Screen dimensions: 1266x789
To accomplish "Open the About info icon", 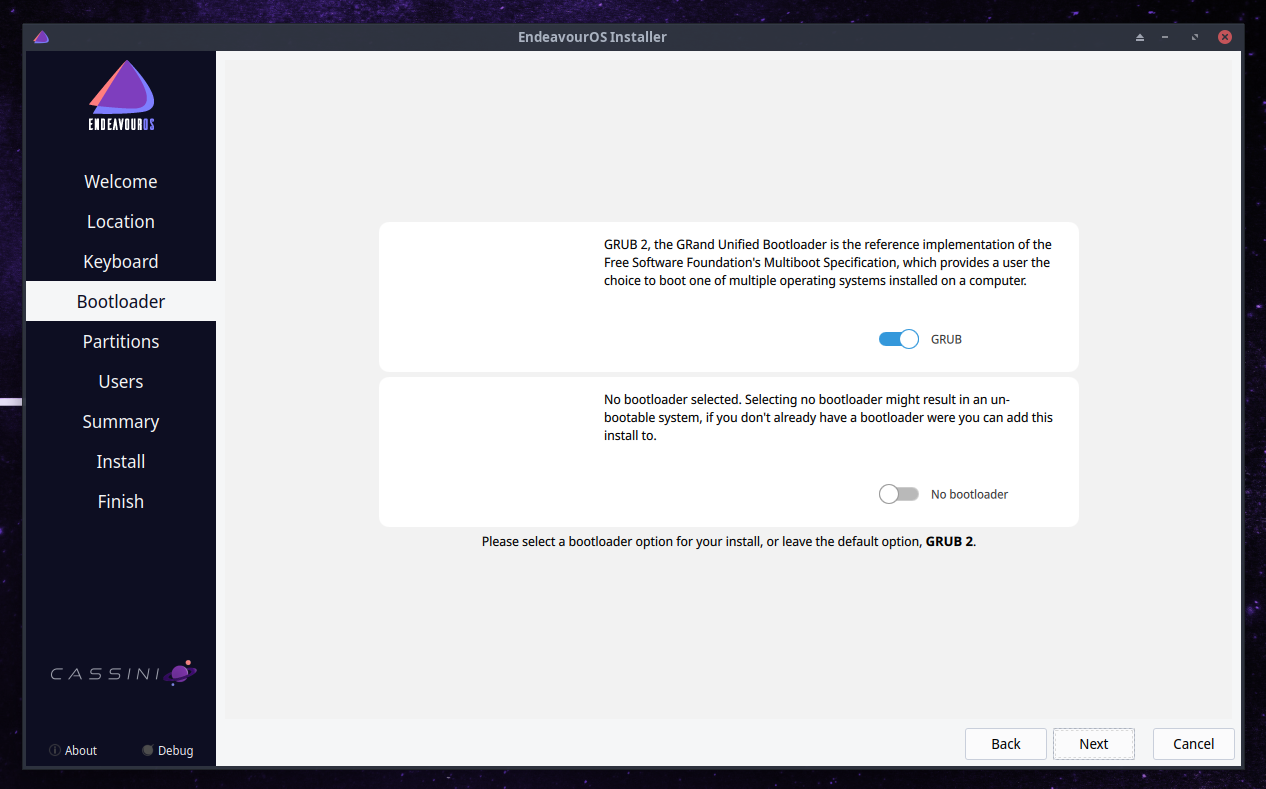I will (55, 750).
